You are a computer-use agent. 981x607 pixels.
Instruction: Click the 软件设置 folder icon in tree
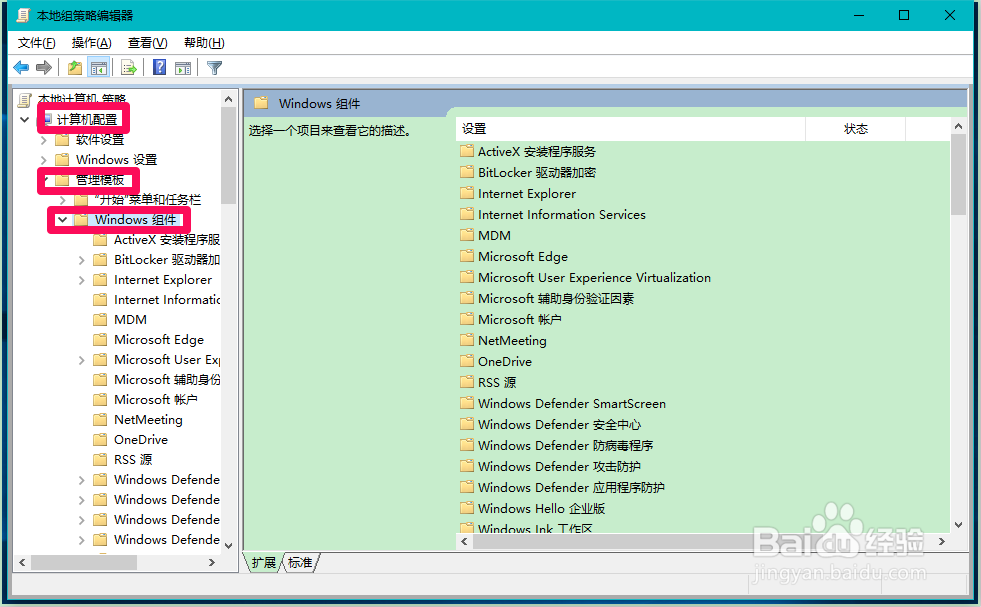pyautogui.click(x=62, y=140)
